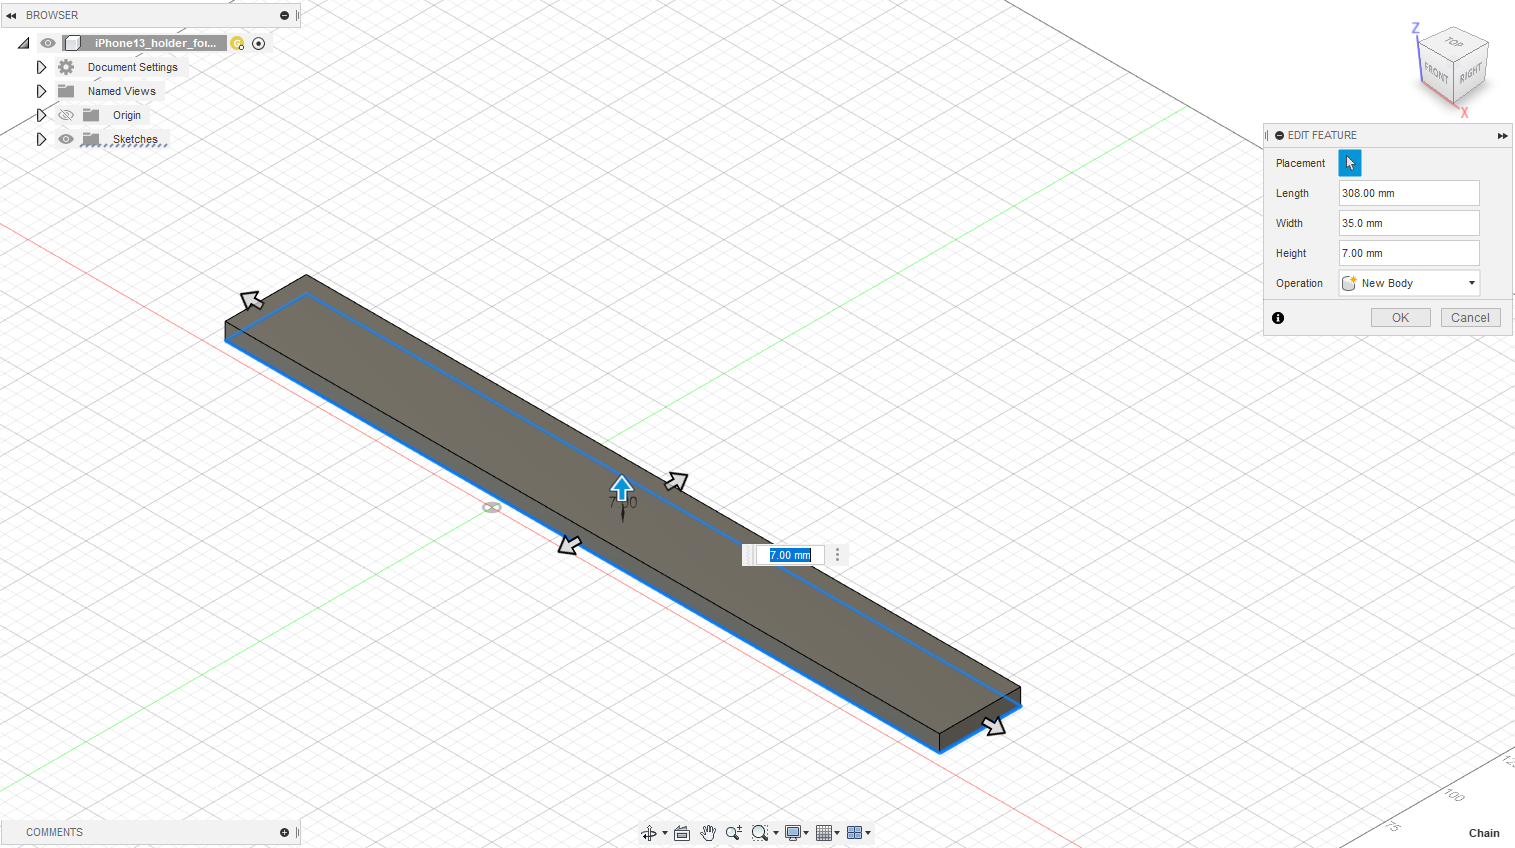Expand Edit Feature dialog with double-arrow icon
The width and height of the screenshot is (1515, 848).
point(1502,136)
